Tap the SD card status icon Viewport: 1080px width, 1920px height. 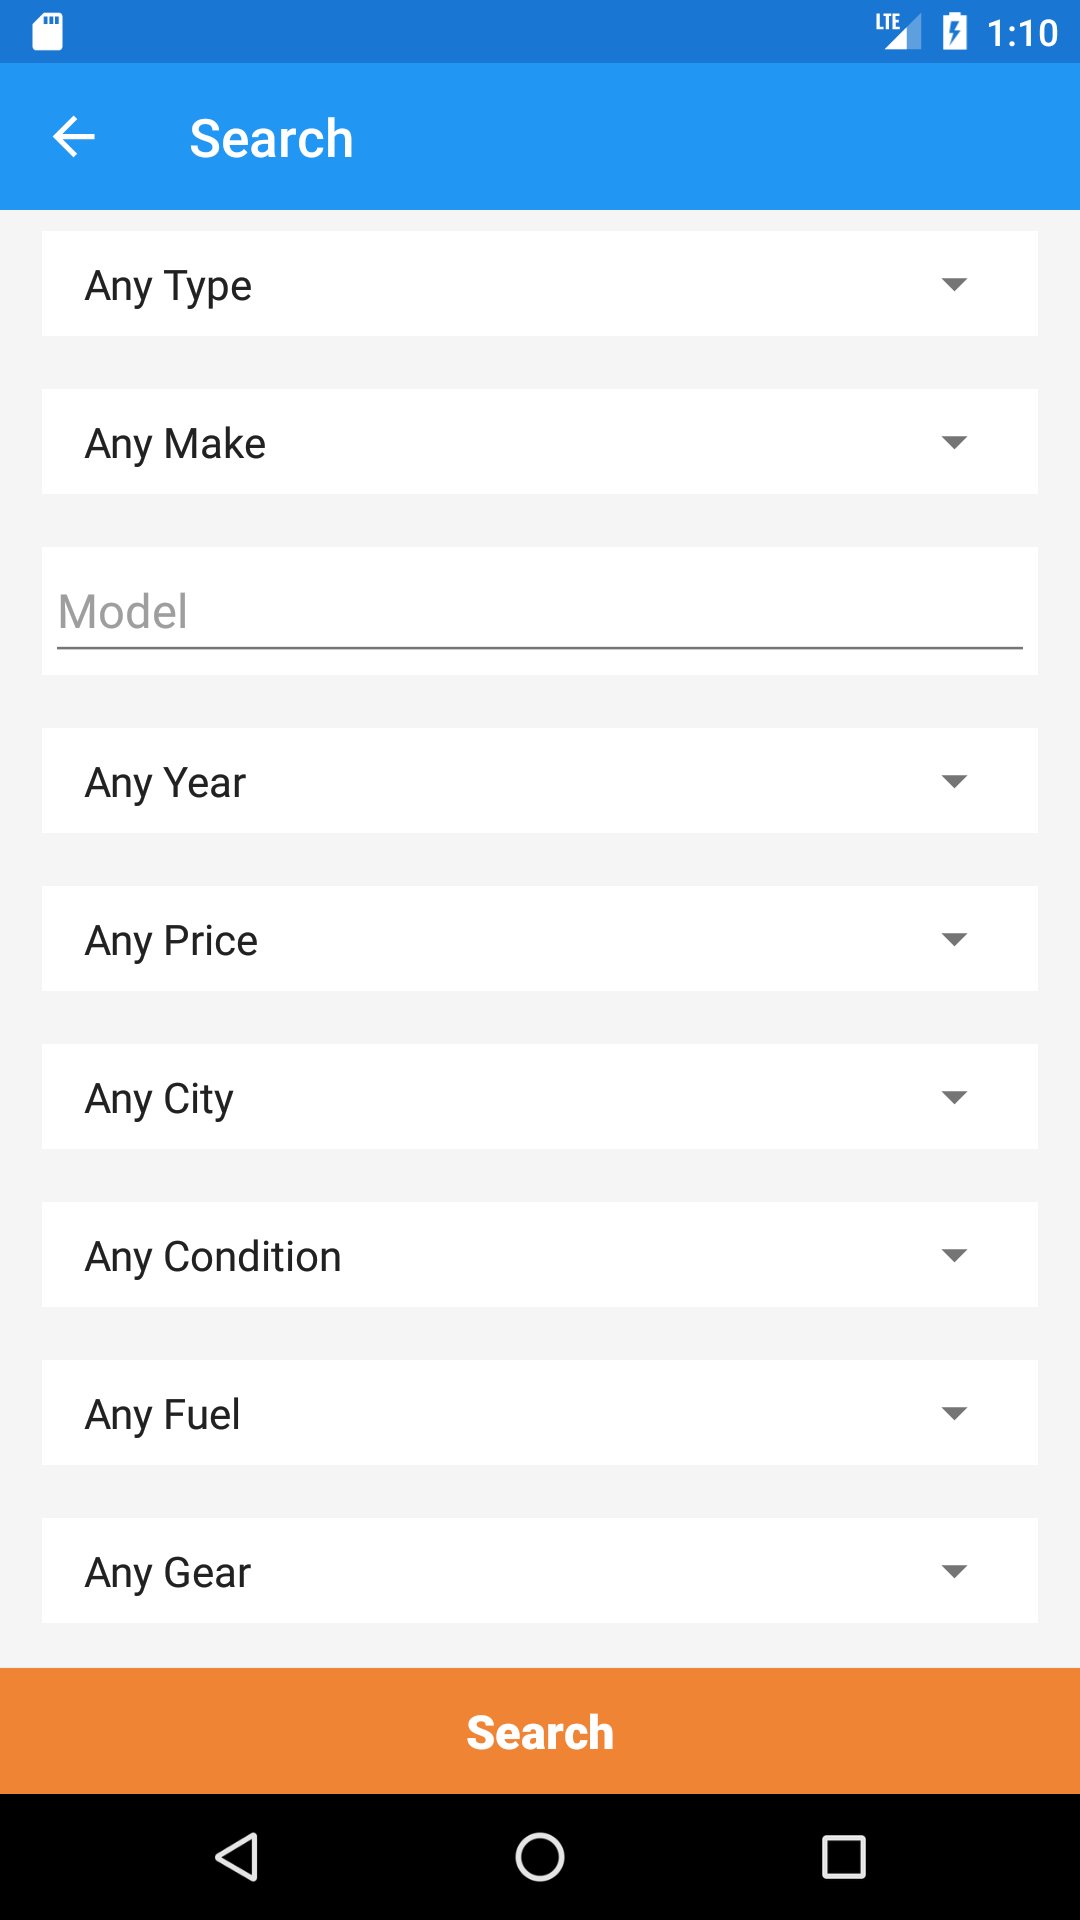[x=47, y=32]
